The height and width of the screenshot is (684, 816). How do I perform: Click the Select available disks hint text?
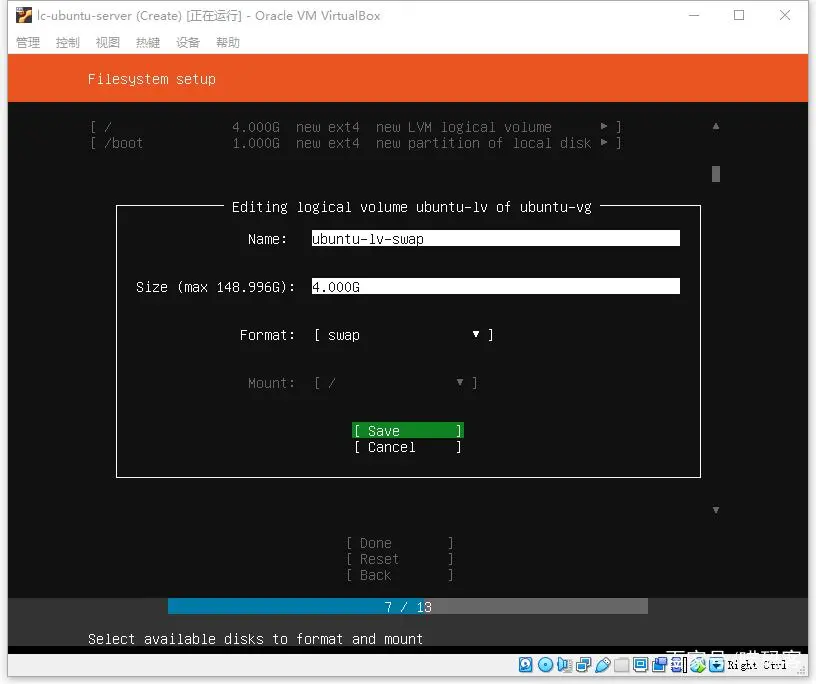pyautogui.click(x=255, y=639)
